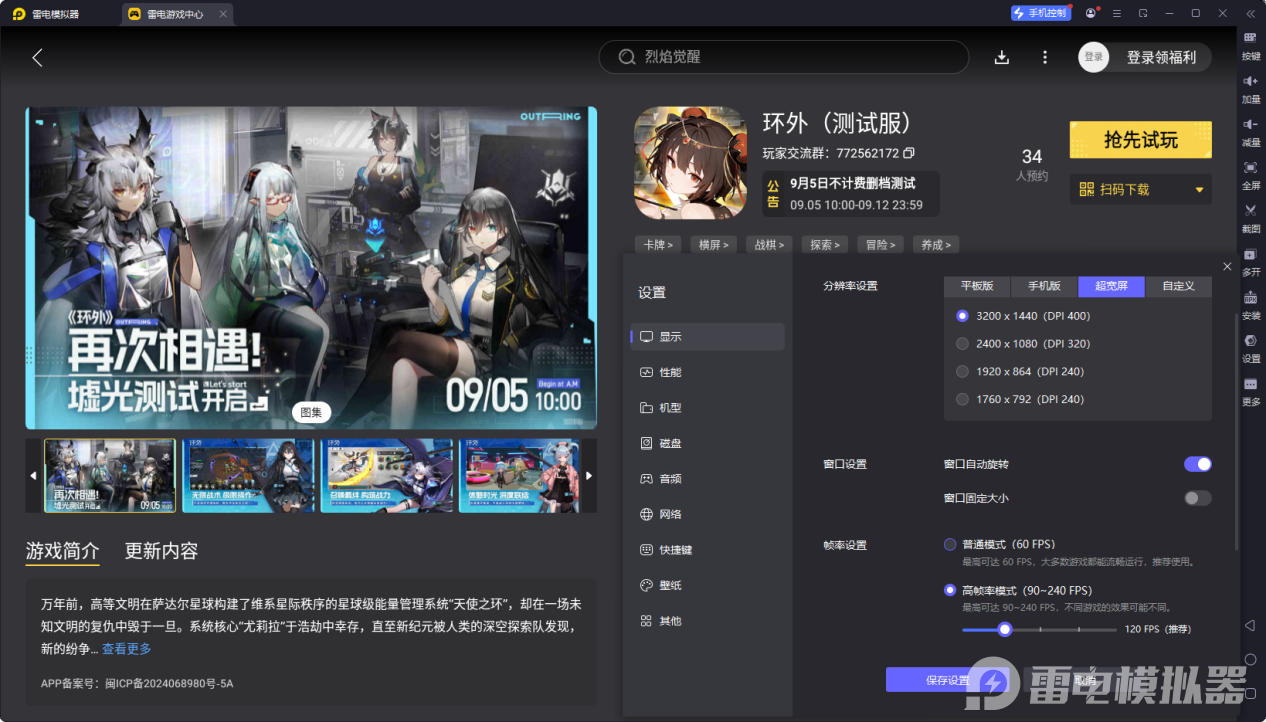The height and width of the screenshot is (722, 1266).
Task: Click the 抢先试玩 early access button
Action: [1140, 139]
